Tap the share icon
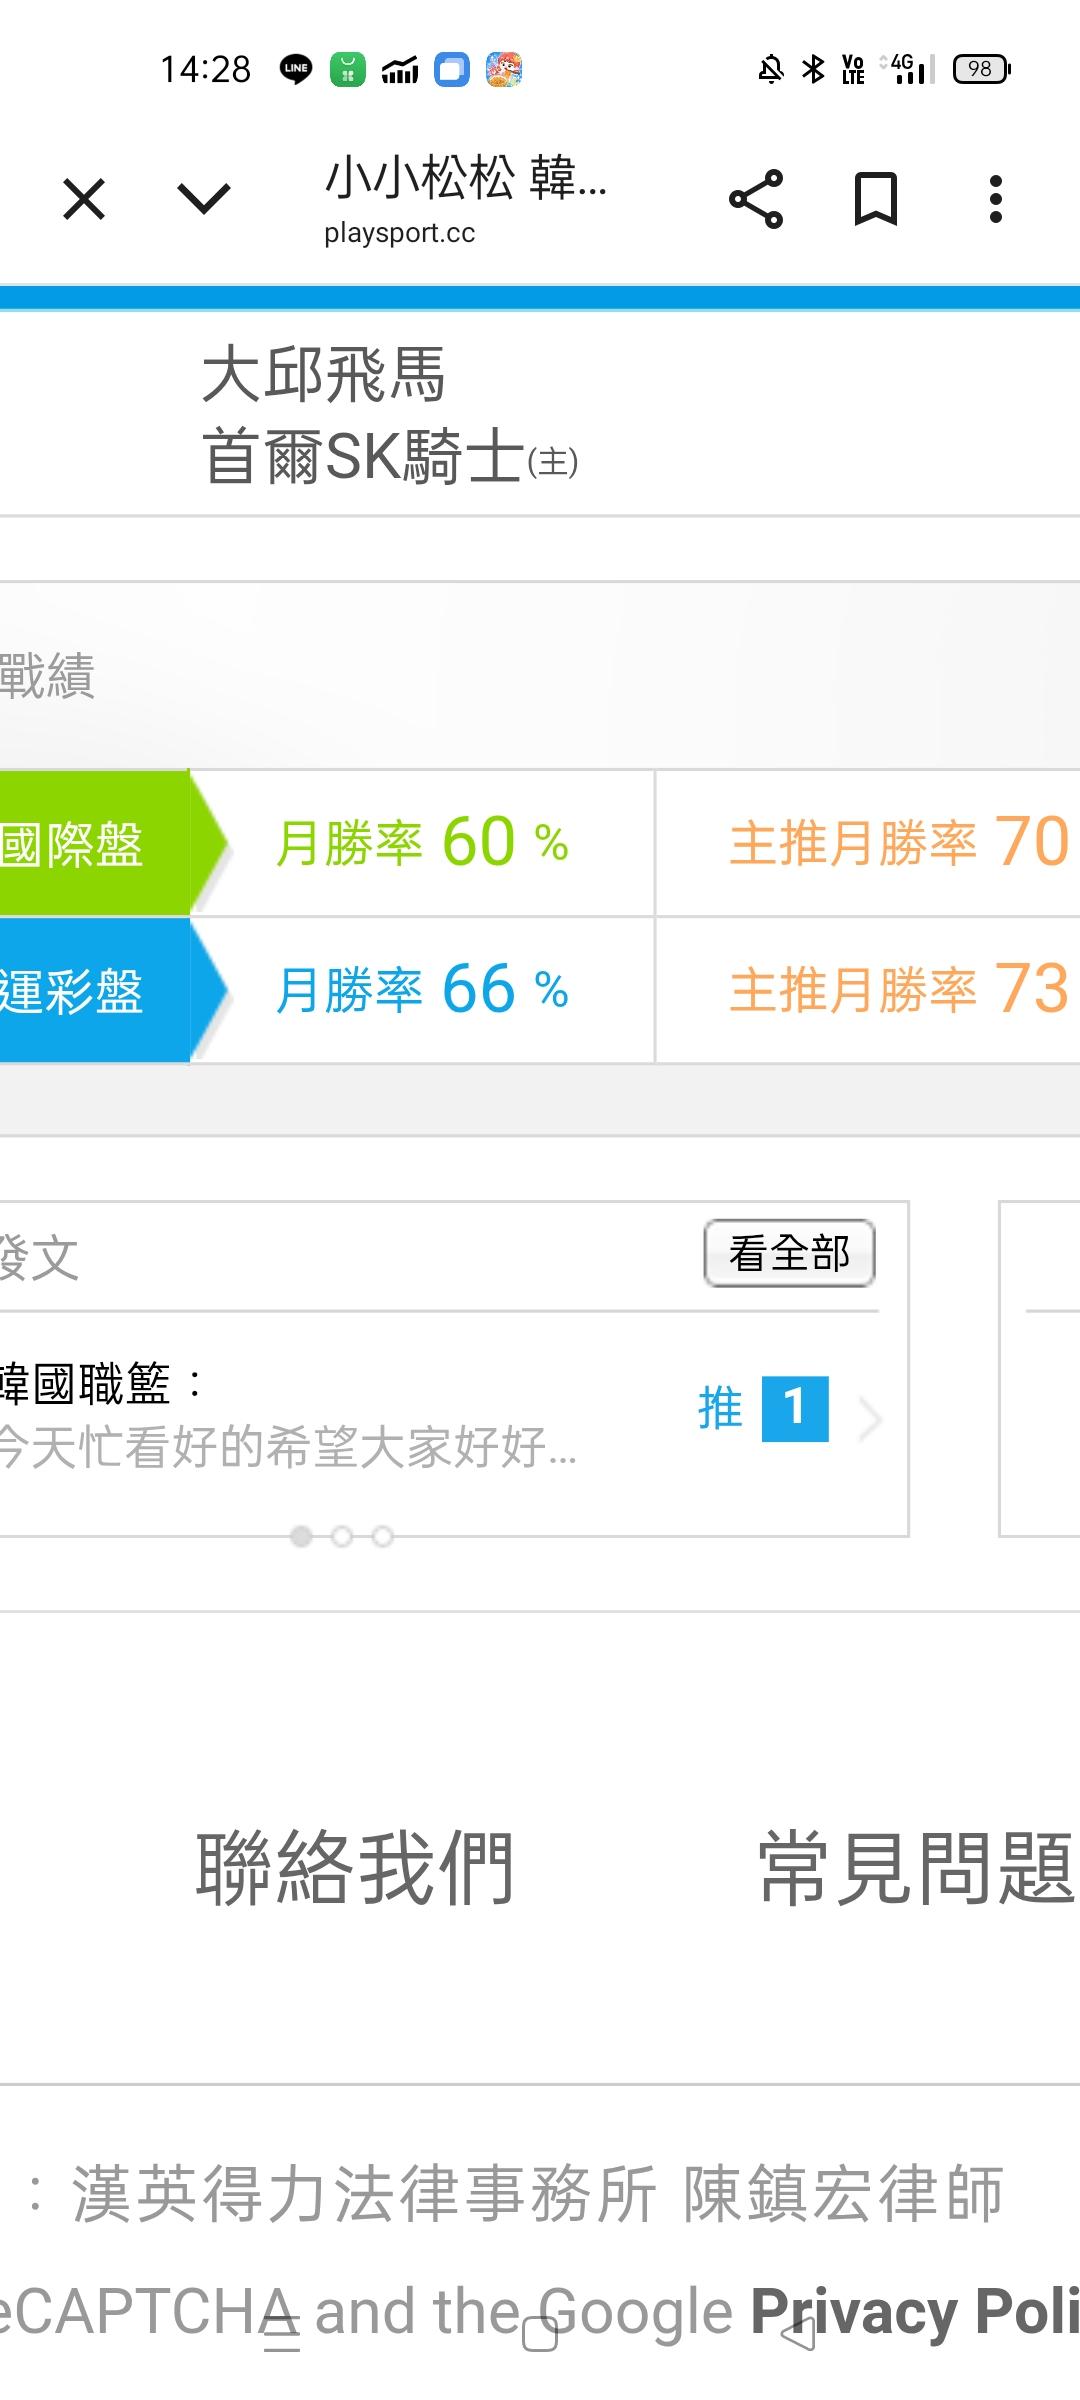This screenshot has height=2400, width=1080. pyautogui.click(x=756, y=199)
